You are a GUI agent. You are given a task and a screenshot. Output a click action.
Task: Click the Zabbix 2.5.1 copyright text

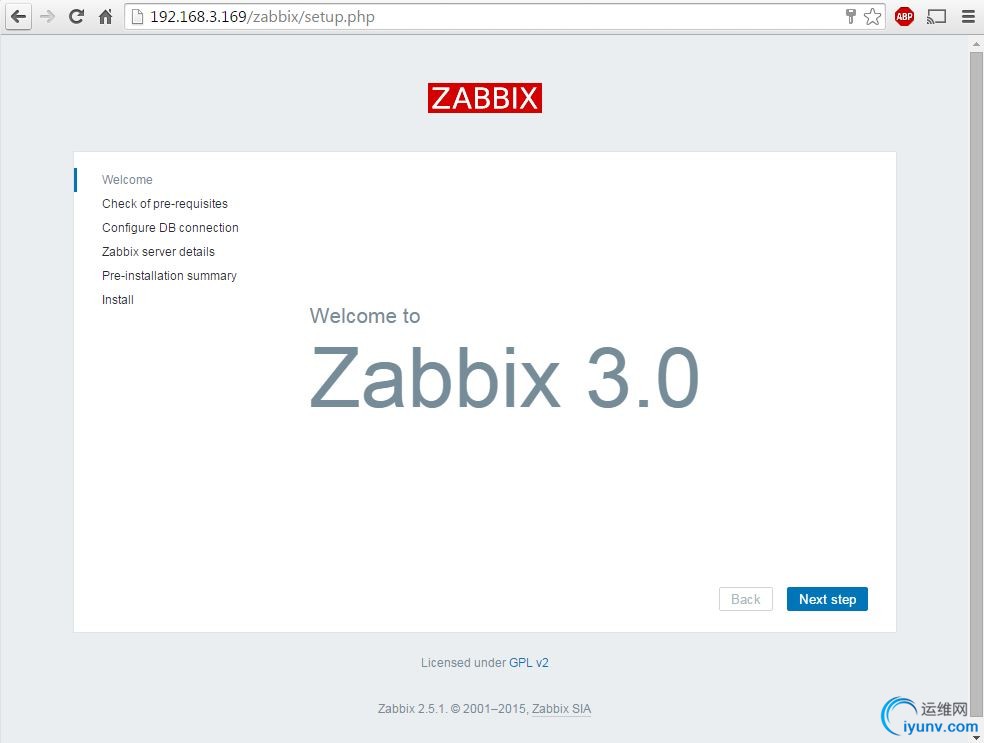point(451,709)
